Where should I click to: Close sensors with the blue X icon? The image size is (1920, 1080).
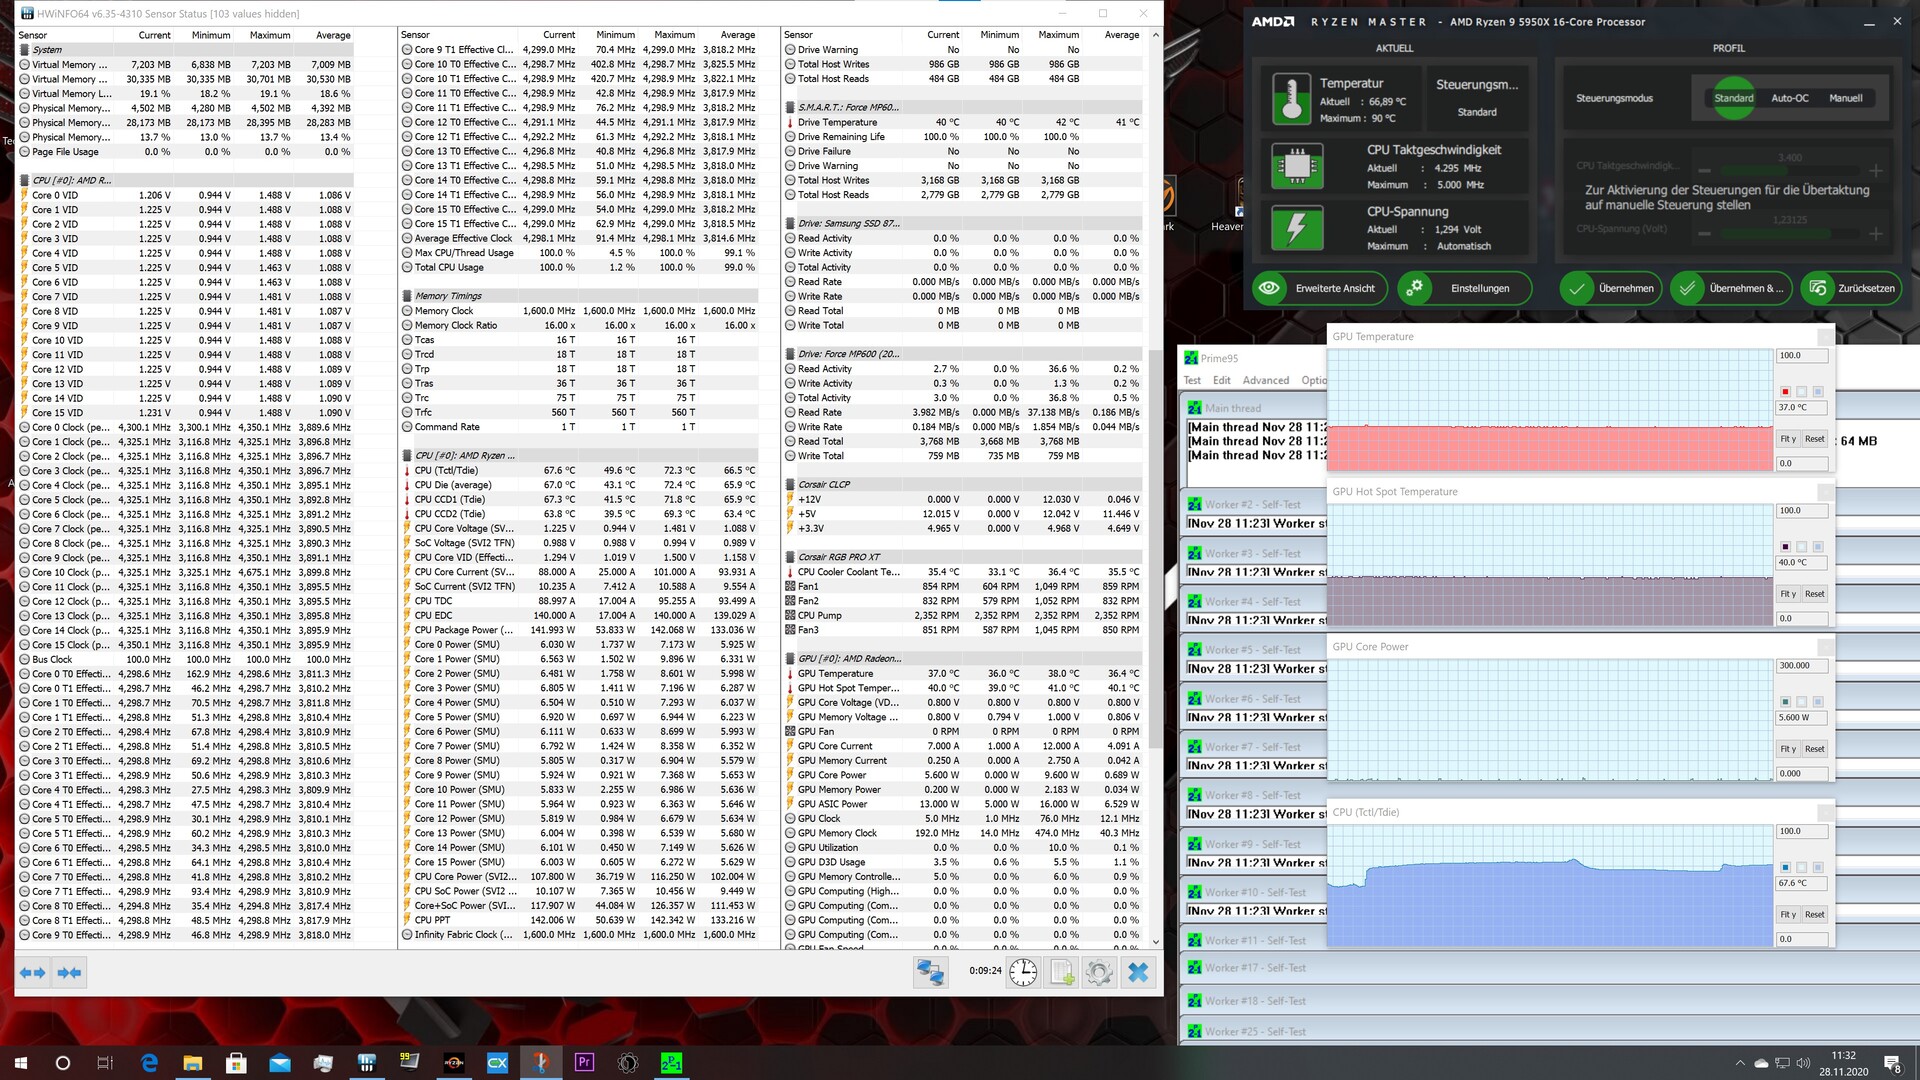point(1138,972)
